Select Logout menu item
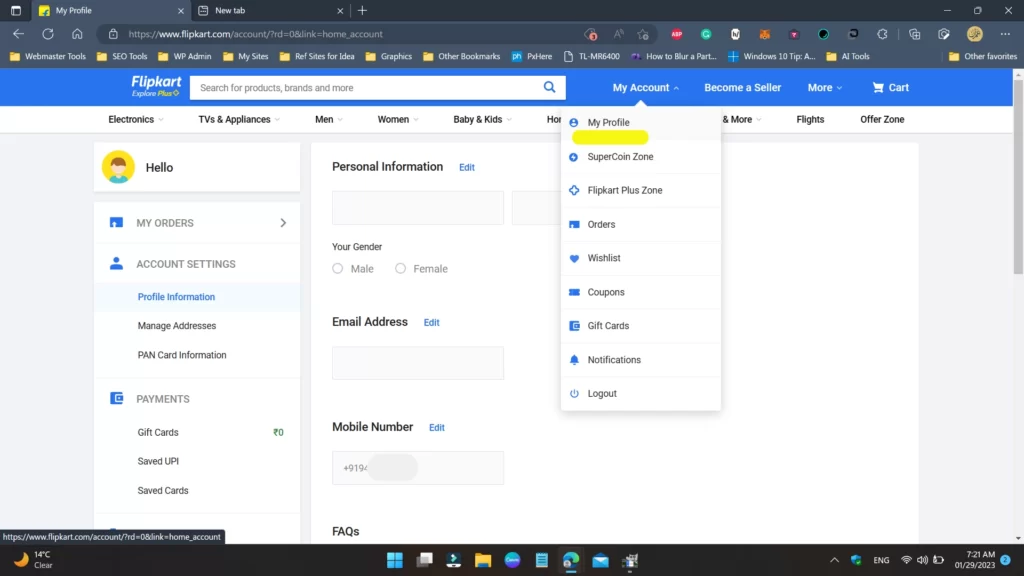Image resolution: width=1024 pixels, height=576 pixels. click(641, 394)
